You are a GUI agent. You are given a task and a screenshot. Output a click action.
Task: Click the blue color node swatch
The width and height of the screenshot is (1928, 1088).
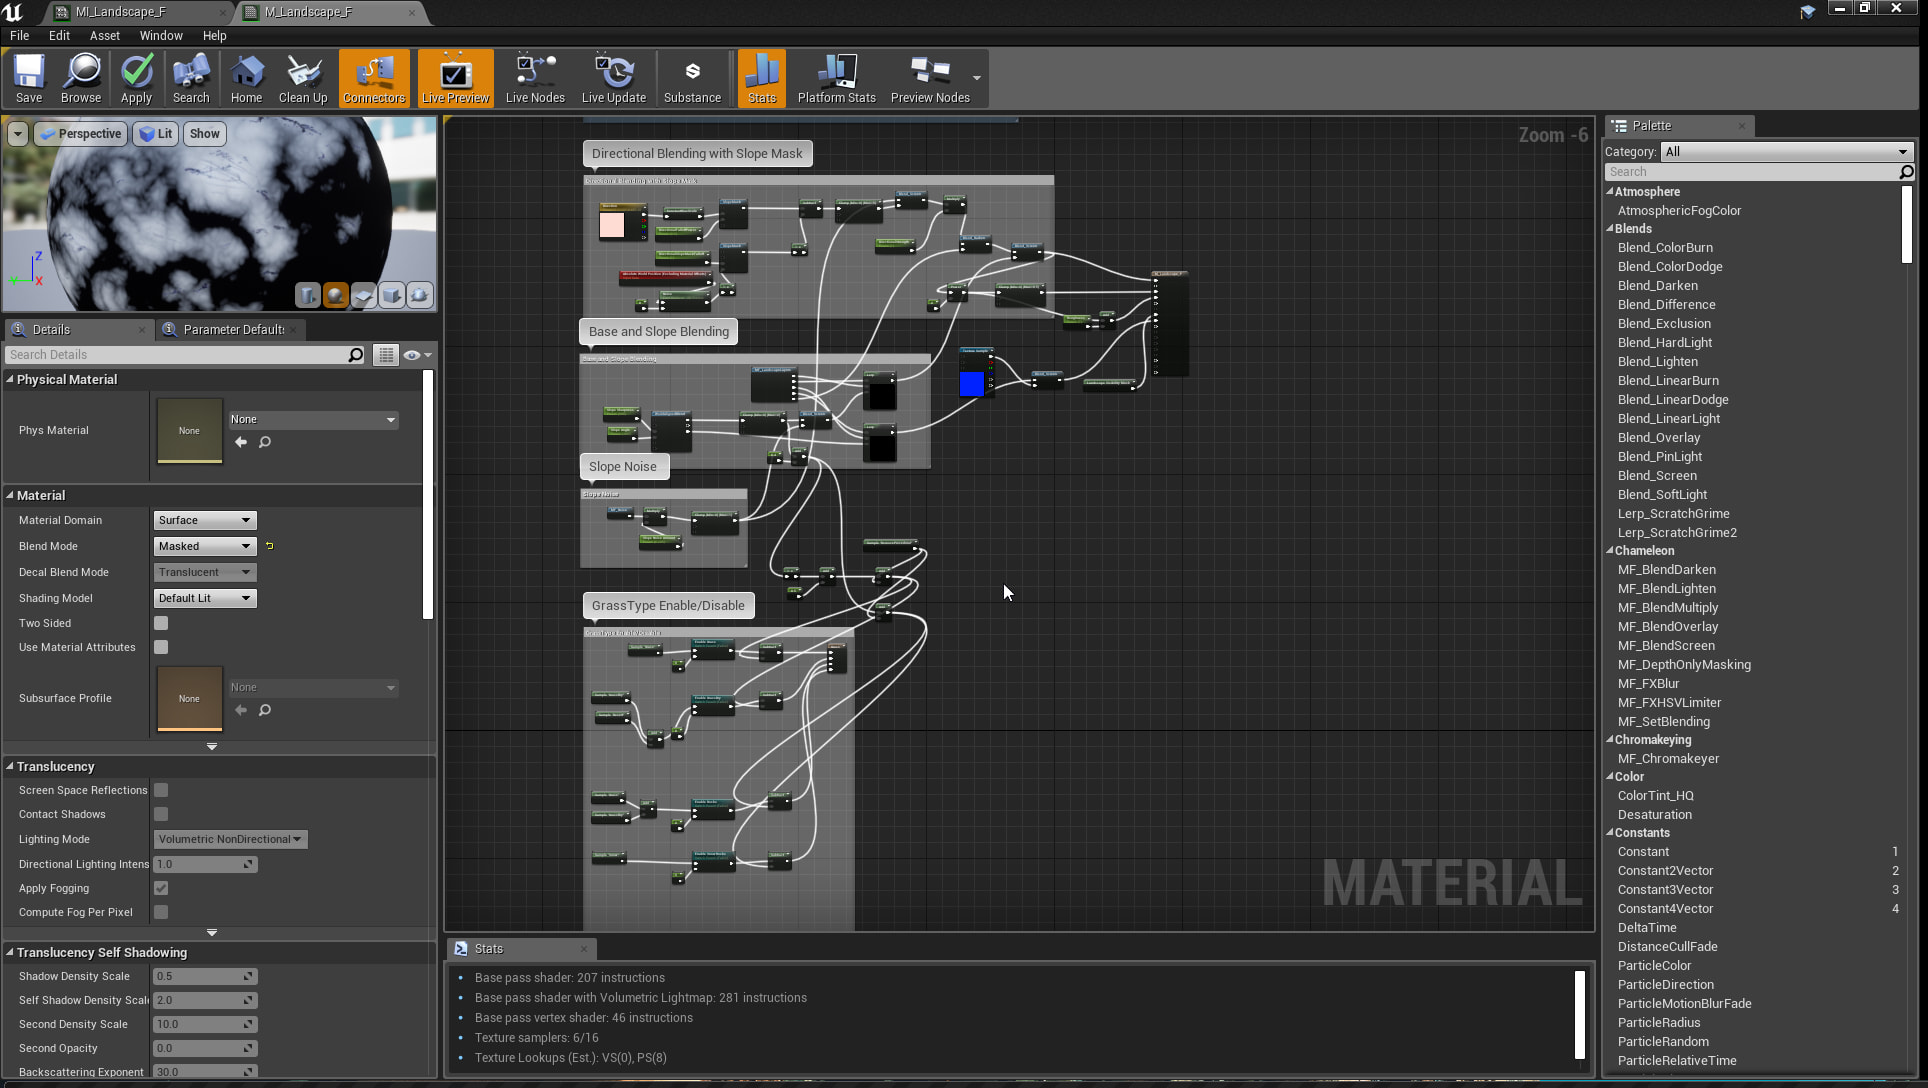click(x=971, y=384)
